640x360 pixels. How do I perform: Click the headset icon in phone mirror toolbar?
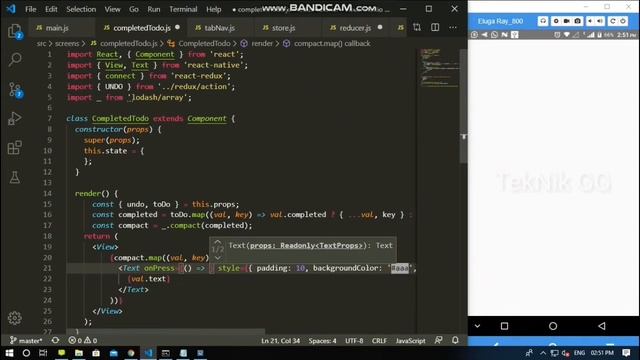543,21
